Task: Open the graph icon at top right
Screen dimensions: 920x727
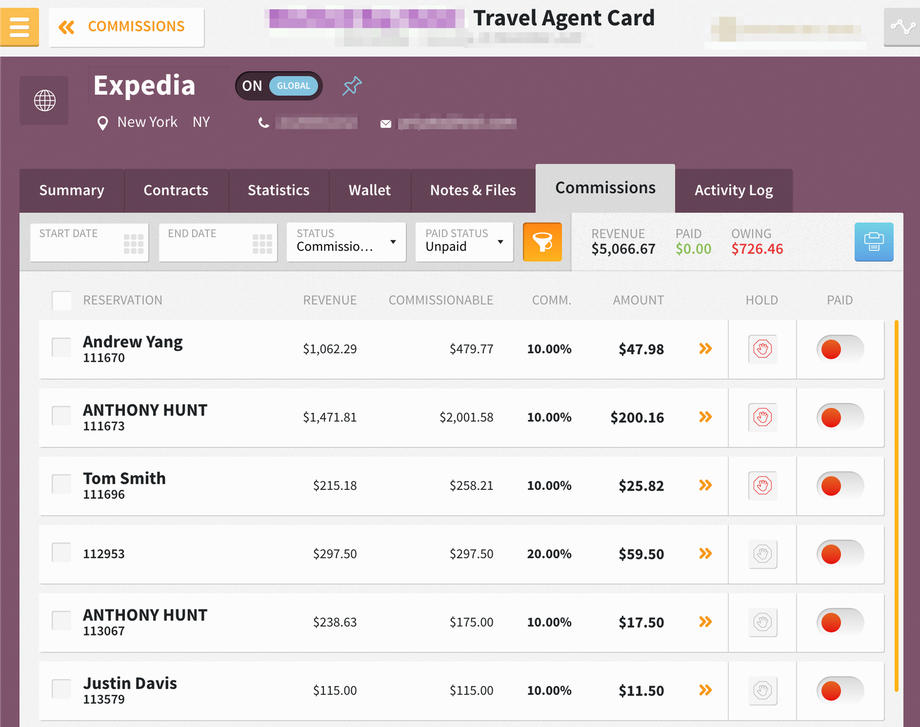Action: click(x=902, y=27)
